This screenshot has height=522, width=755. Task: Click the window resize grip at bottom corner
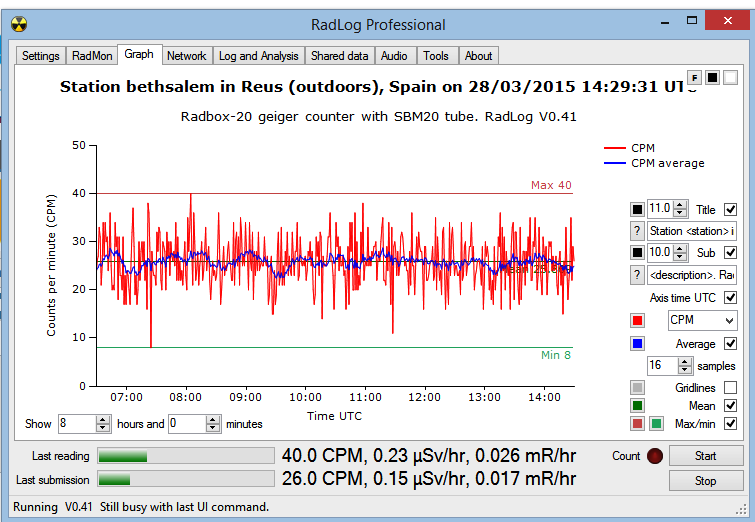pyautogui.click(x=741, y=509)
